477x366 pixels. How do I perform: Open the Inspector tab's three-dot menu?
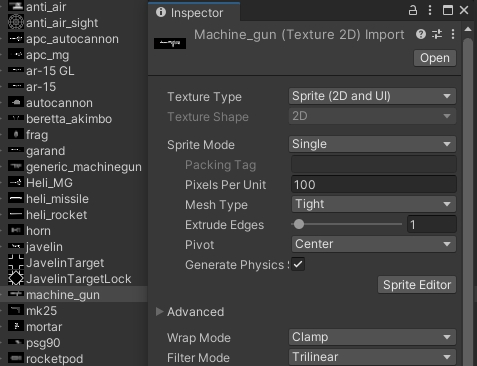[430, 10]
